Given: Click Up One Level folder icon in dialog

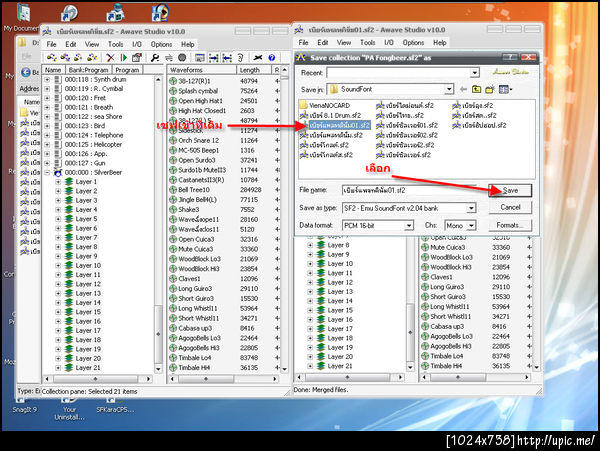Looking at the screenshot, I should click(476, 90).
